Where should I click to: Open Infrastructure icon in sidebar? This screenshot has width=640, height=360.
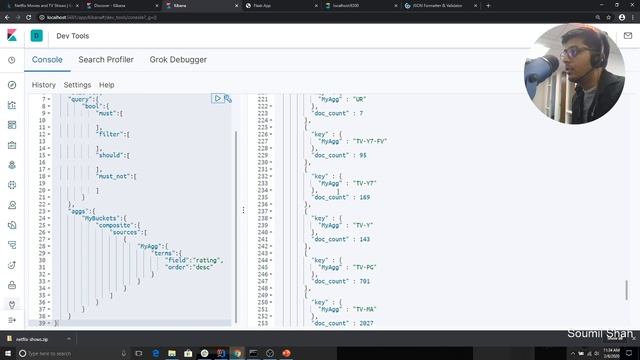tap(12, 205)
